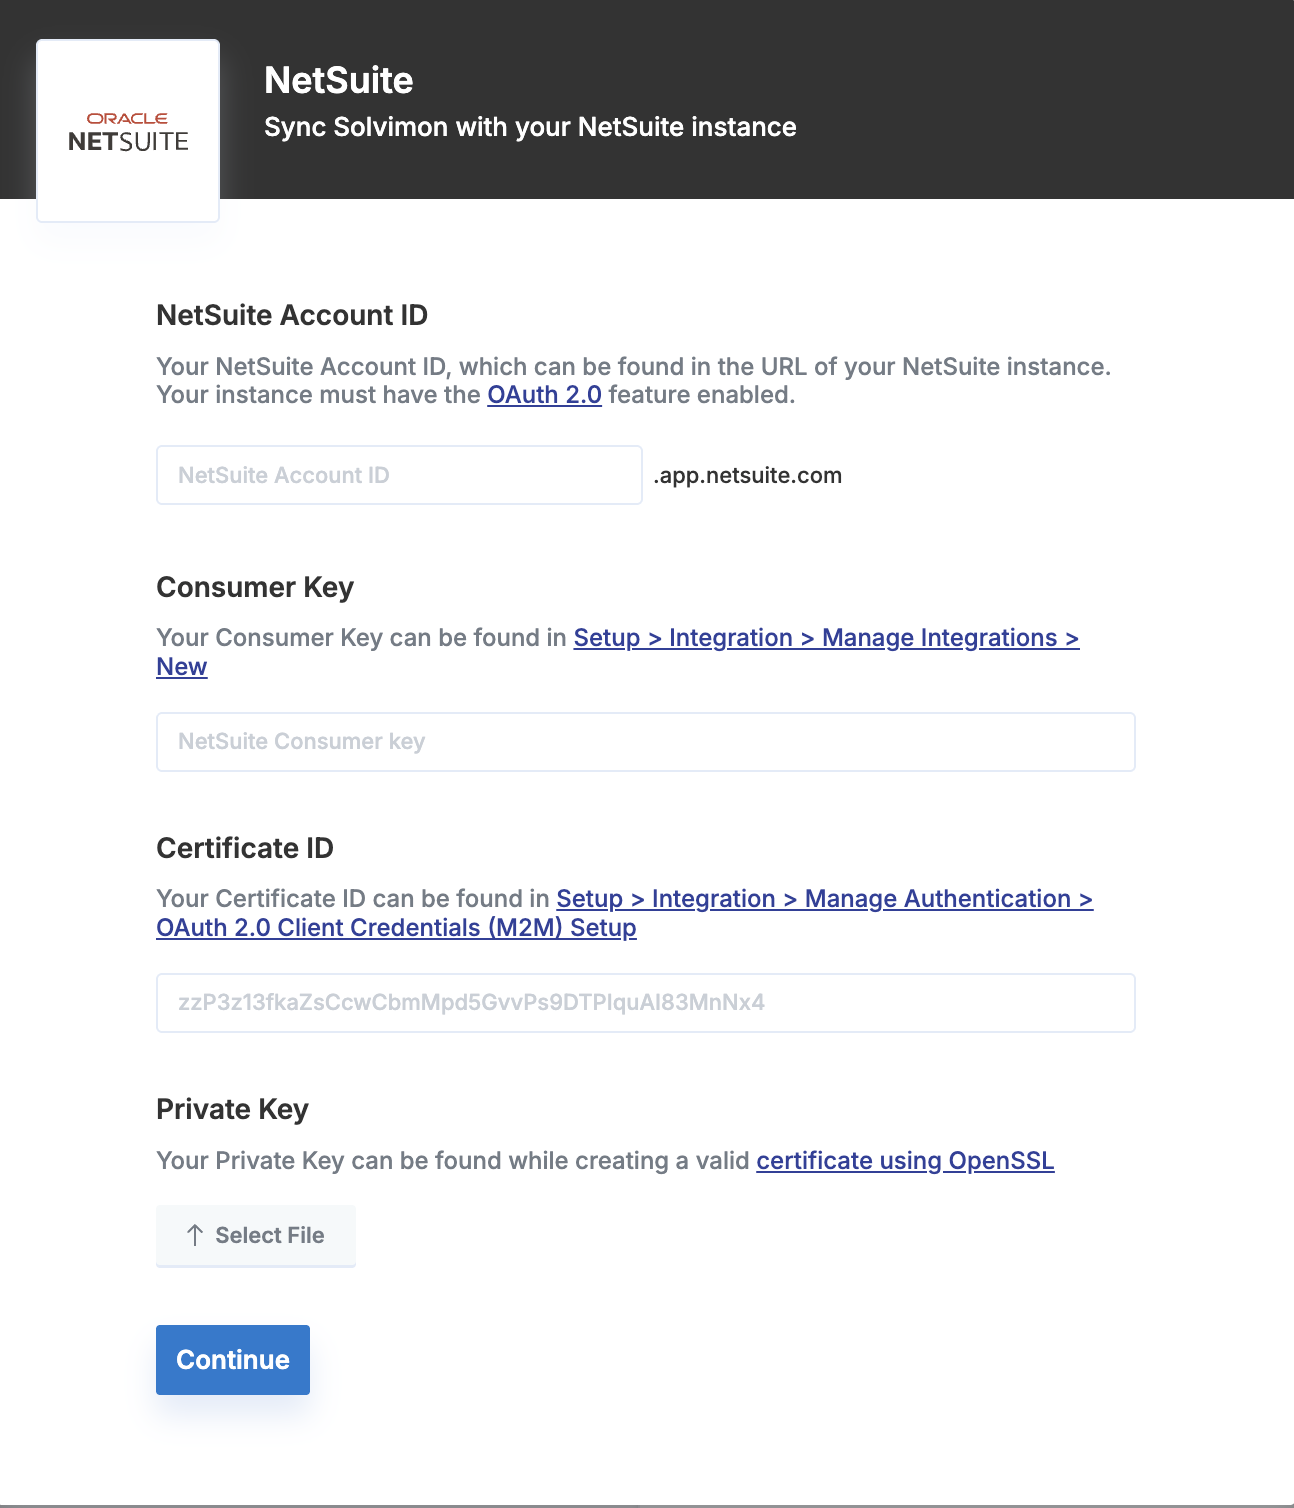Click the upload arrow icon beside Select File

(195, 1235)
